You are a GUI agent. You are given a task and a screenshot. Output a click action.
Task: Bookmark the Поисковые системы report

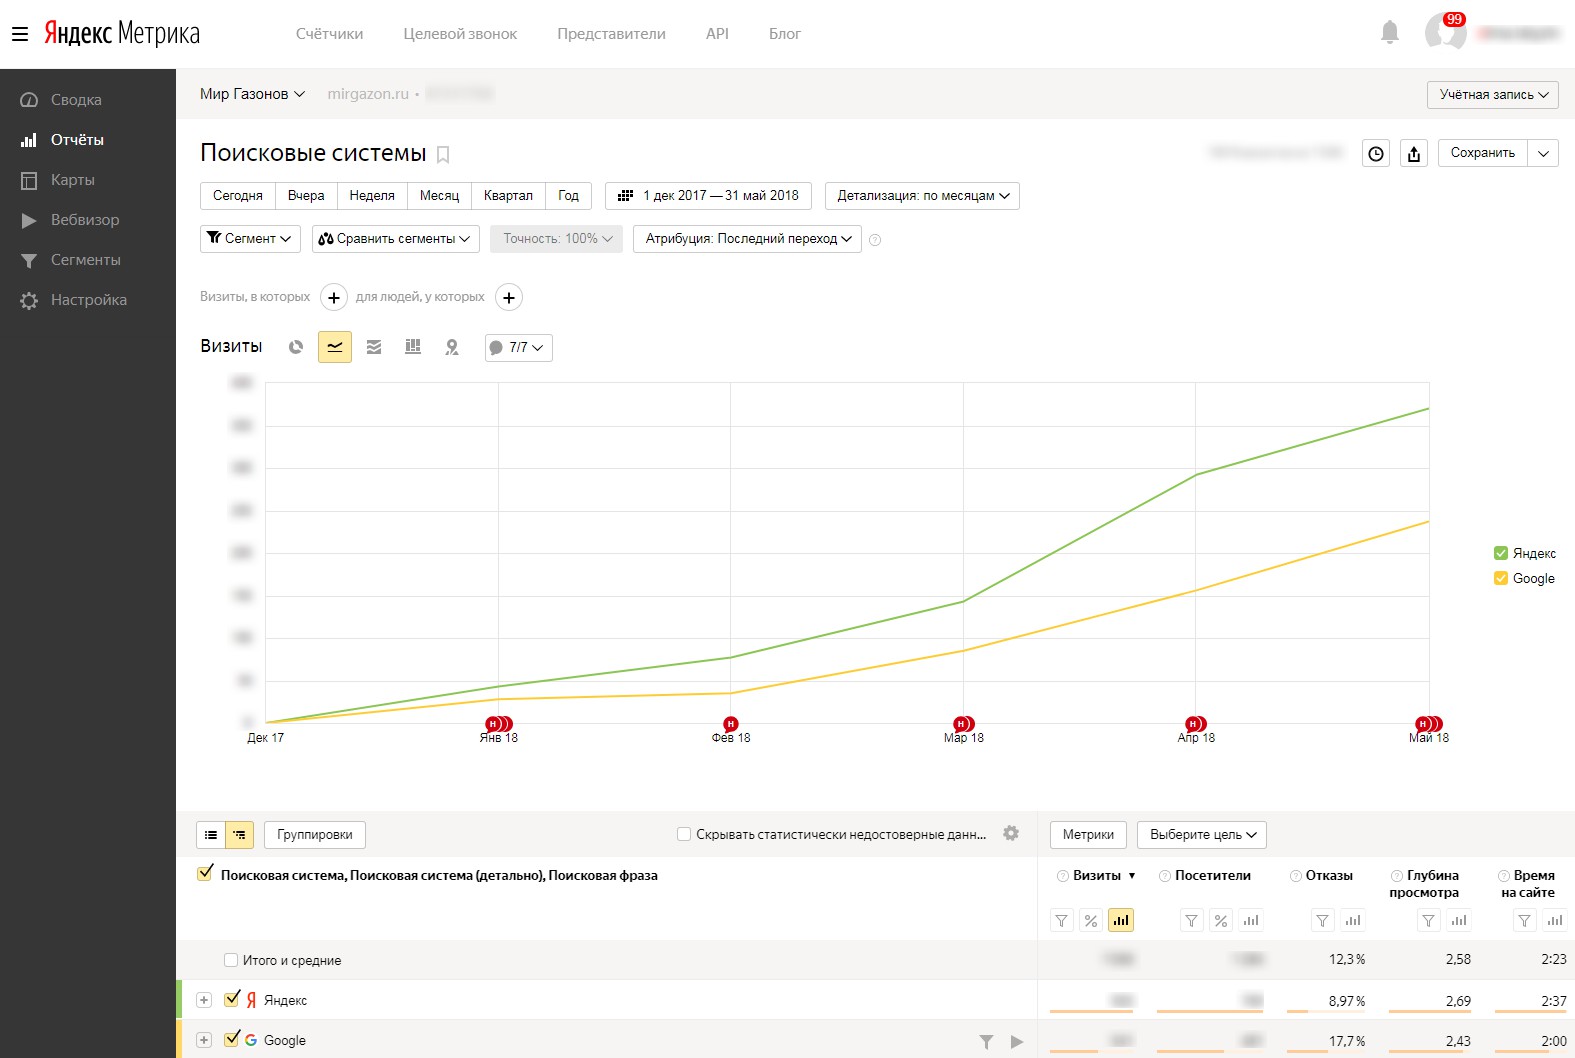point(443,155)
